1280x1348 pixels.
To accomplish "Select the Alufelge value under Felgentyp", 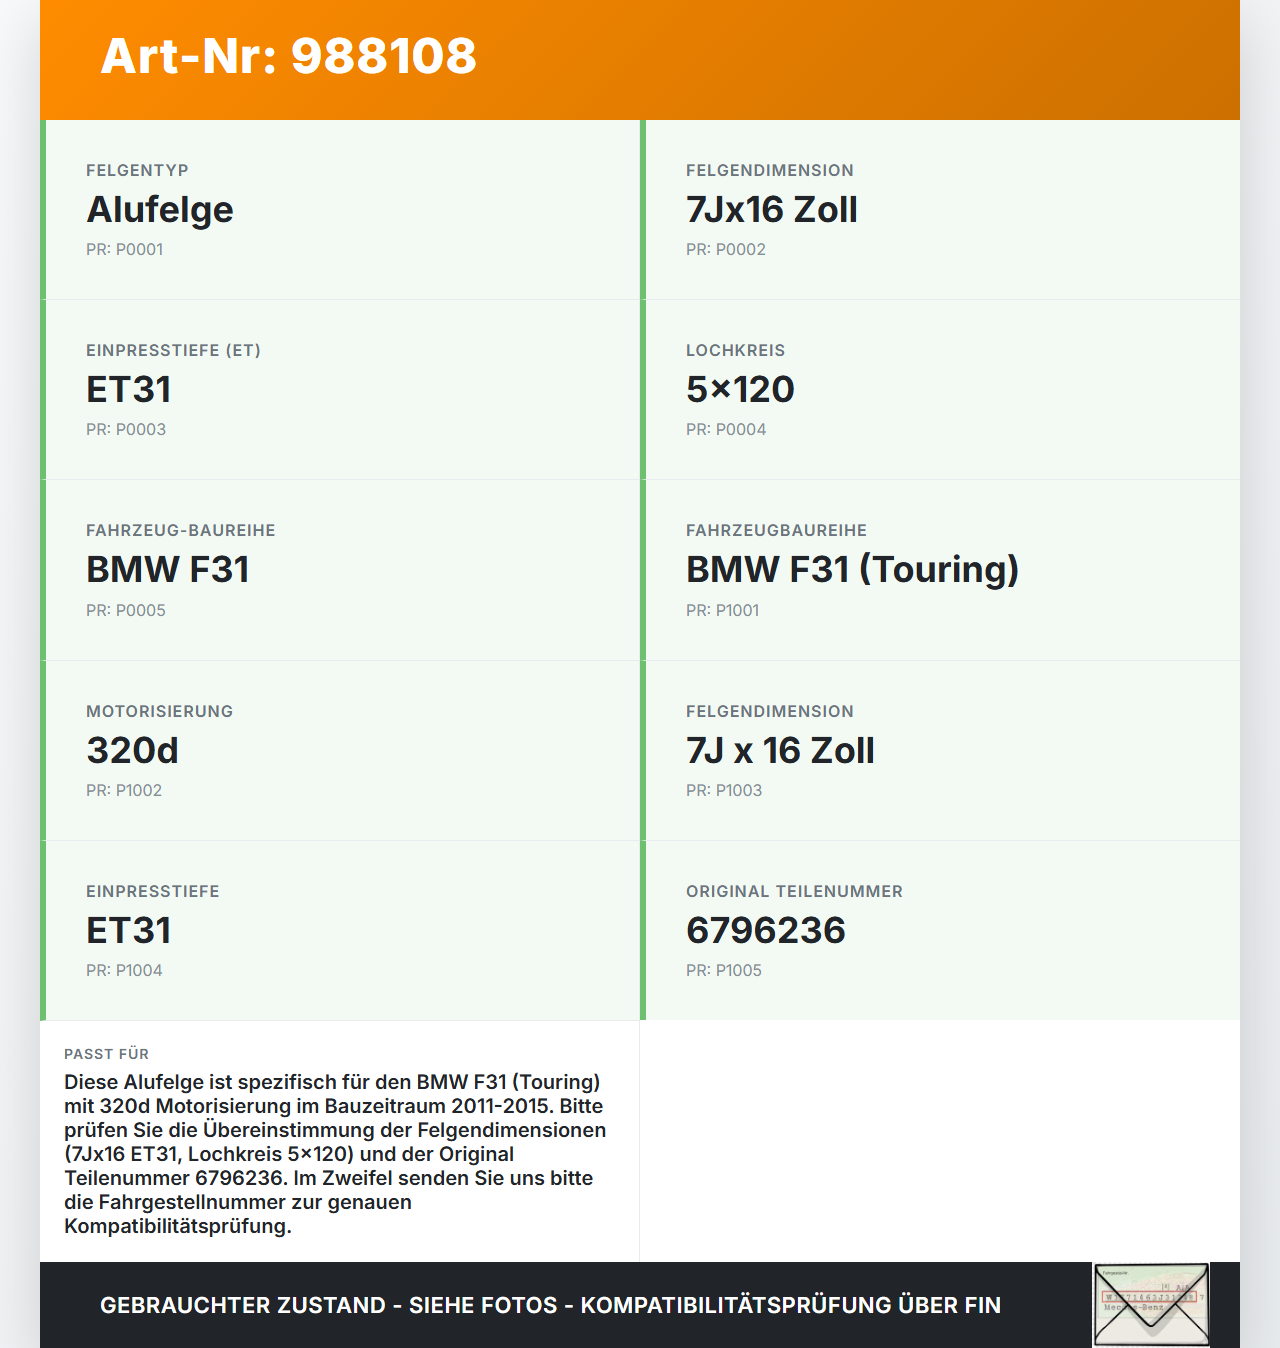I will (160, 210).
